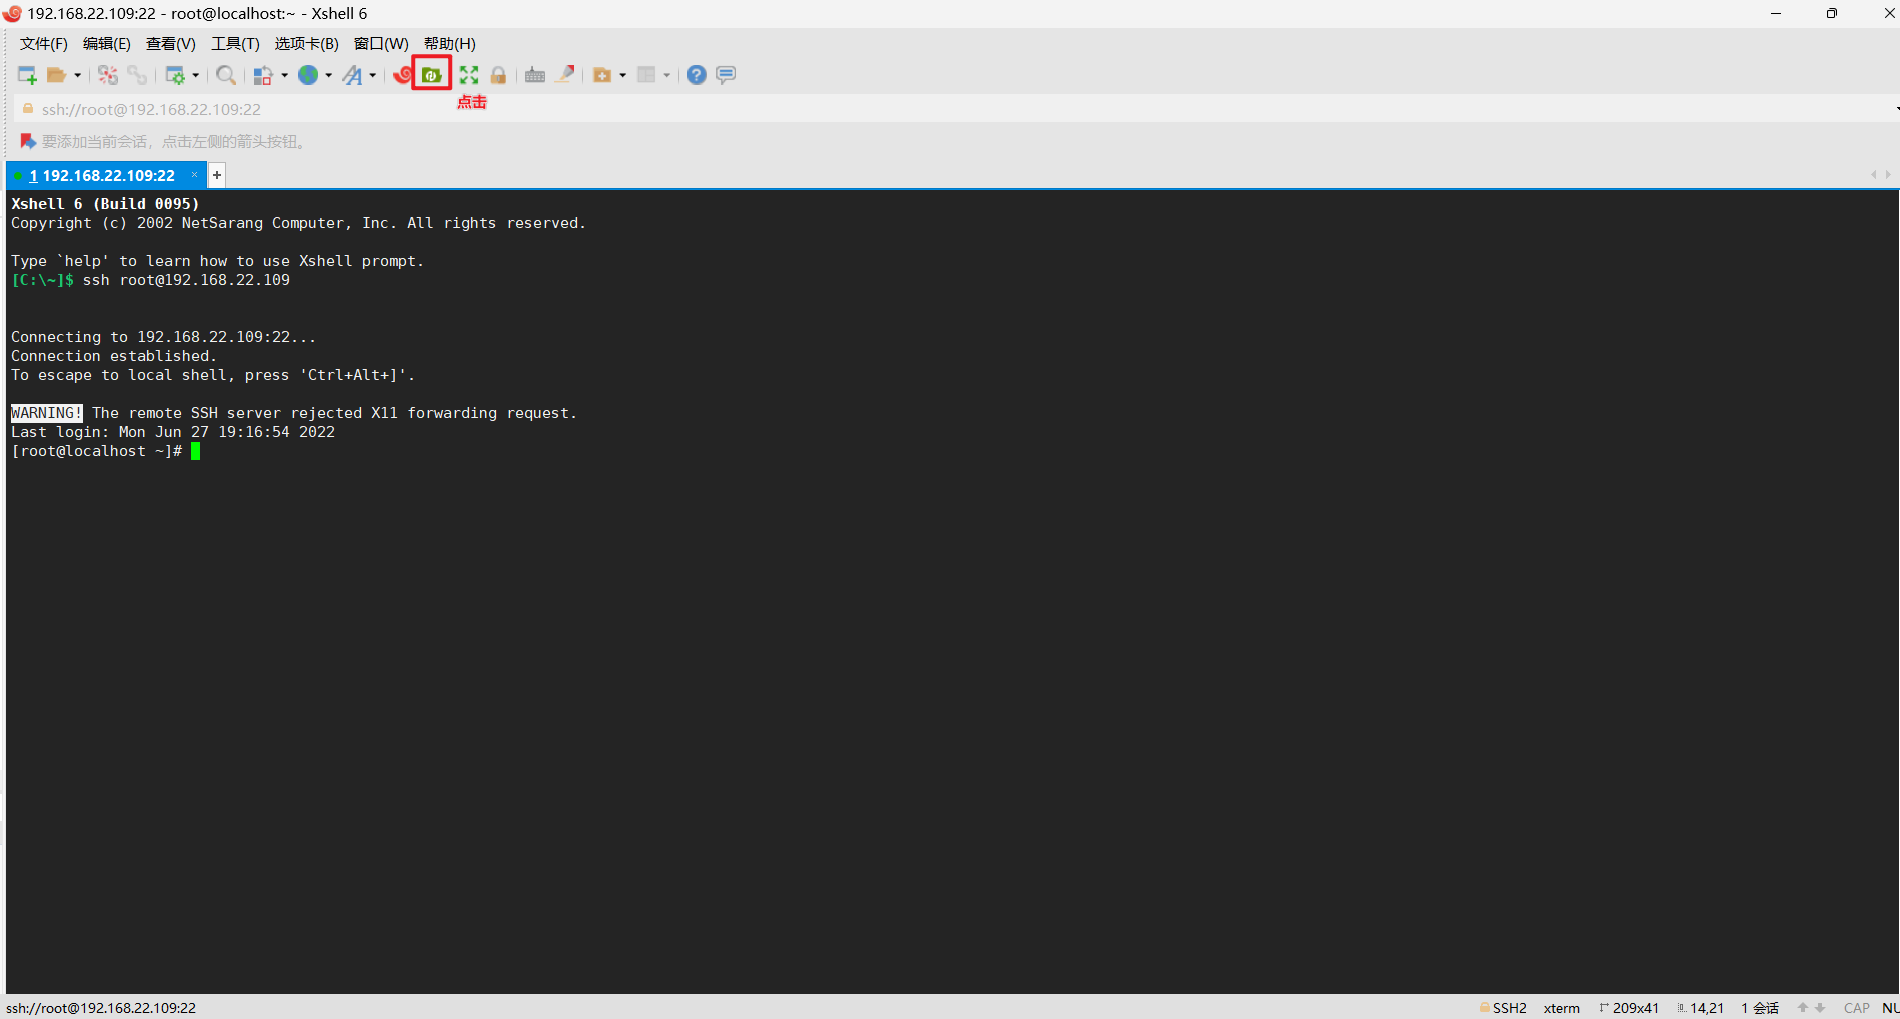Click the tab scroll right arrow
The height and width of the screenshot is (1019, 1900).
tap(1888, 175)
